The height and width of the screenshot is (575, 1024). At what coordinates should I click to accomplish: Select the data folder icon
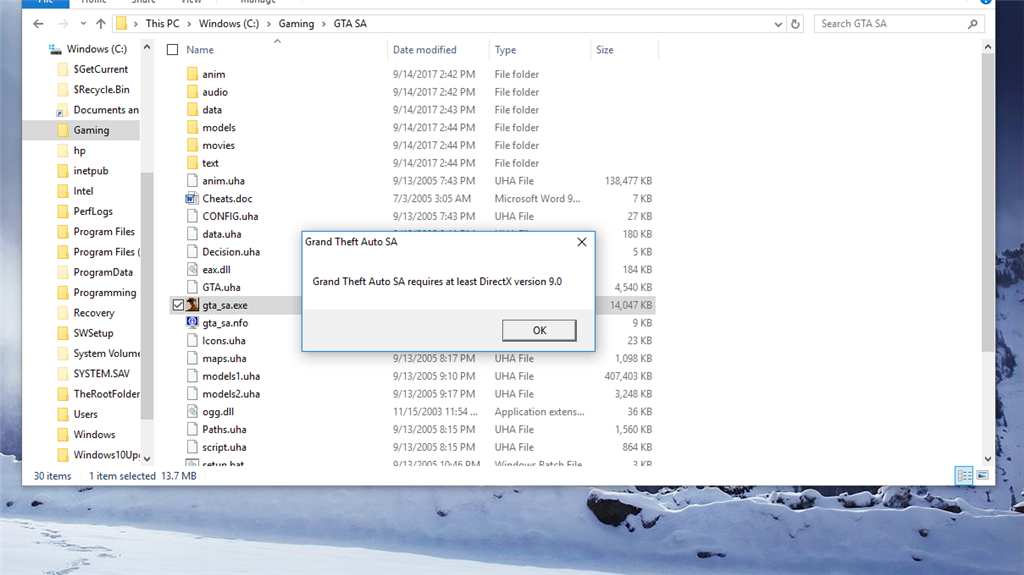(x=192, y=109)
